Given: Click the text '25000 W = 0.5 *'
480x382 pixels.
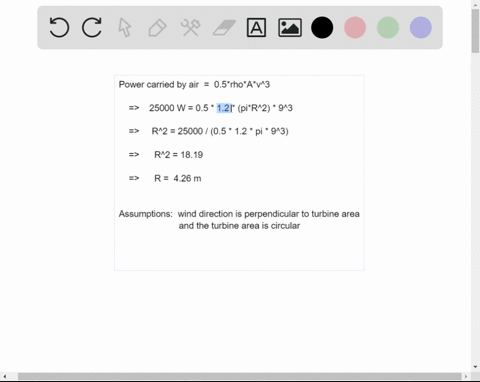Looking at the screenshot, I should 182,108.
